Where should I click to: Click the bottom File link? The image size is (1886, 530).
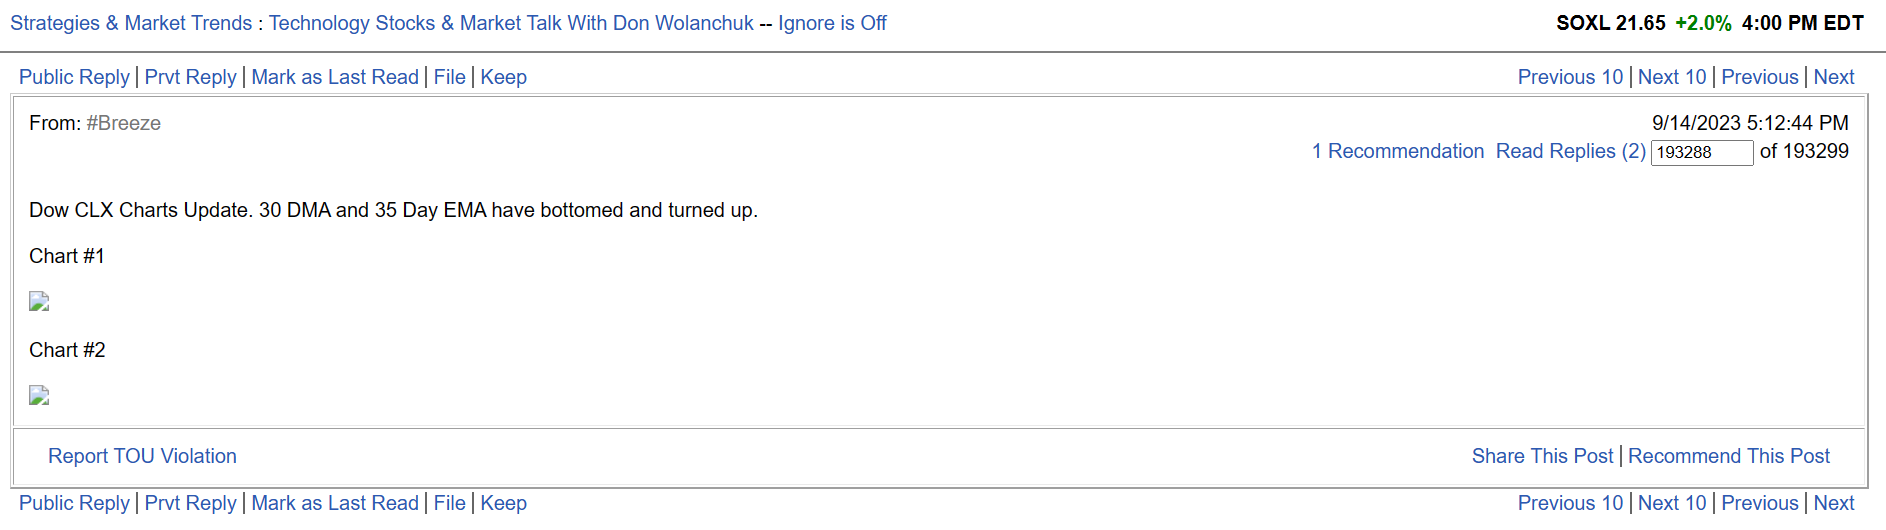[x=449, y=503]
